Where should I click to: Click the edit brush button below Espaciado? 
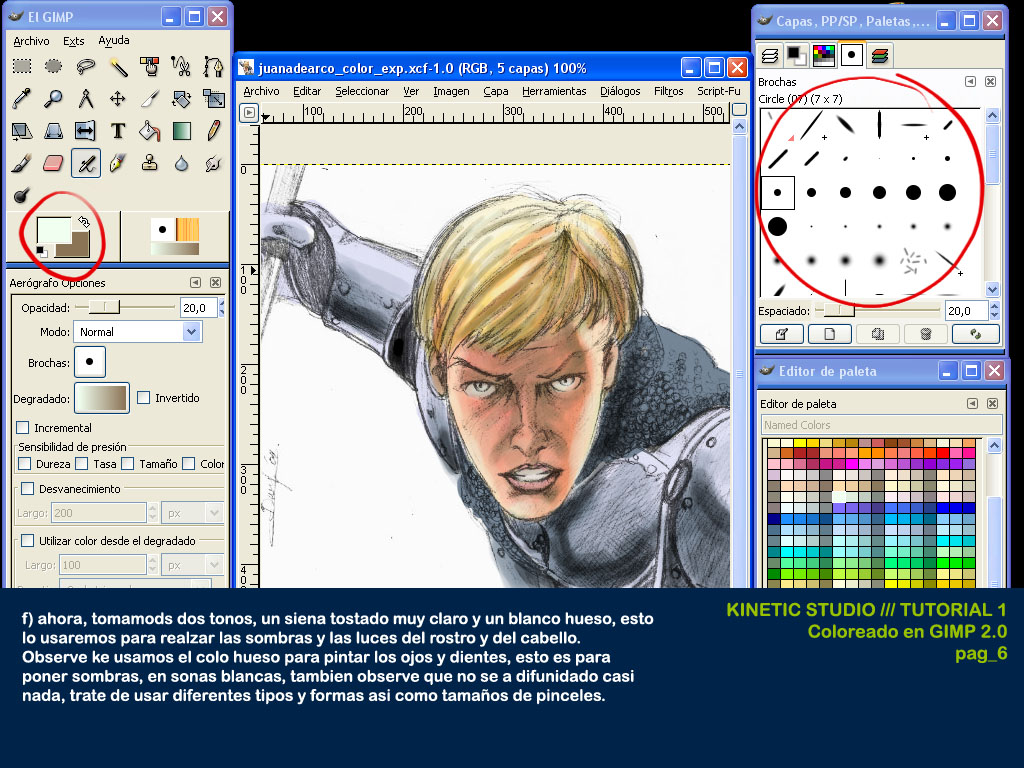tap(782, 334)
